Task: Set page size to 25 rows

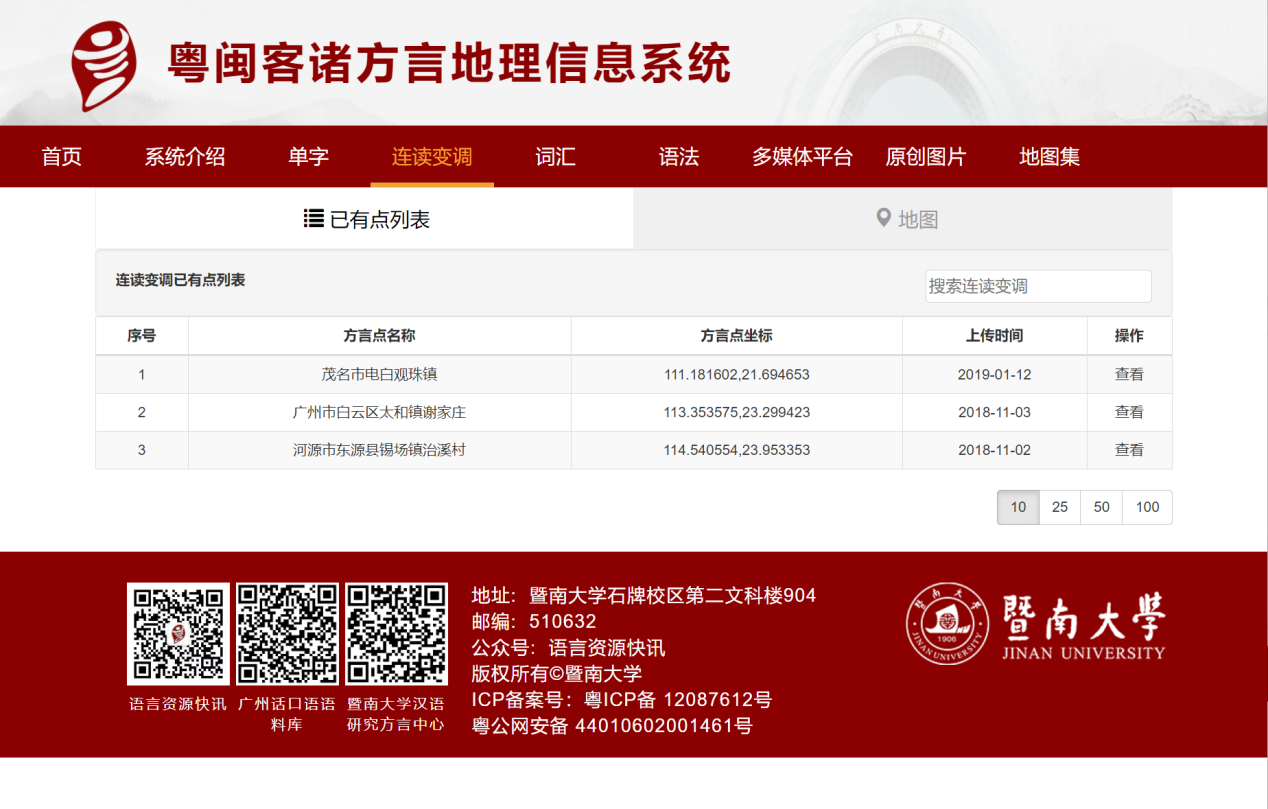Action: pyautogui.click(x=1060, y=507)
